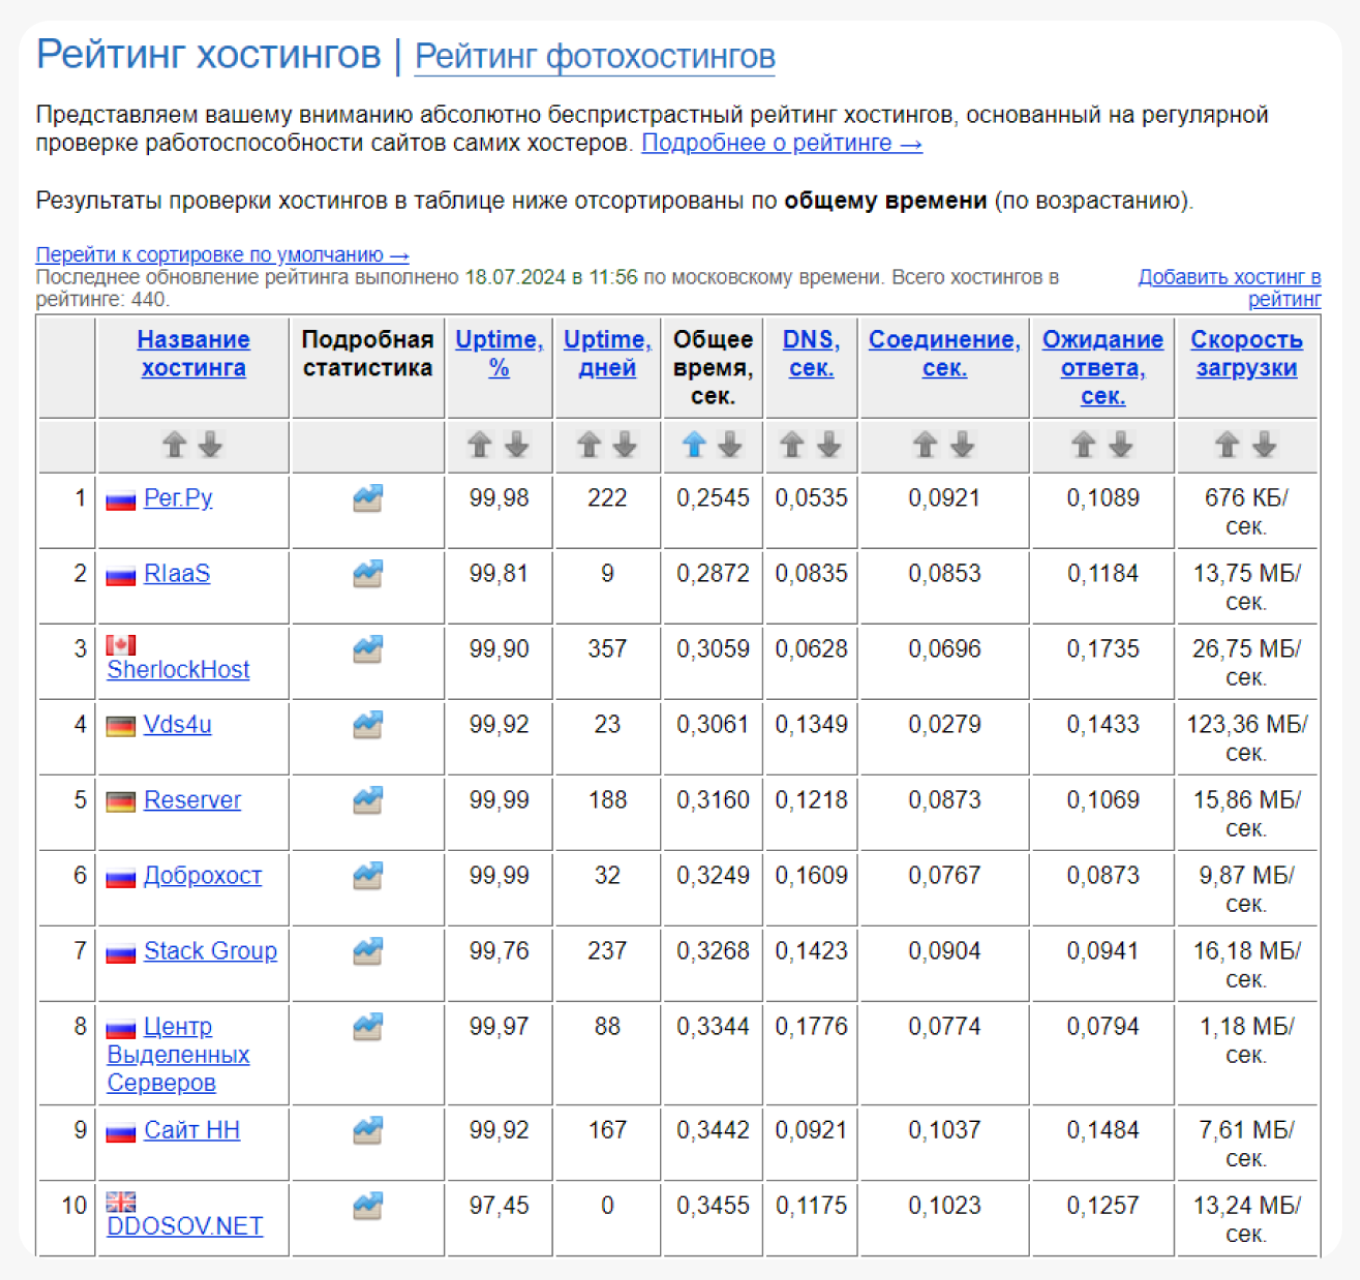Click Скорость загрузки column header
The width and height of the screenshot is (1360, 1280).
click(x=1246, y=354)
